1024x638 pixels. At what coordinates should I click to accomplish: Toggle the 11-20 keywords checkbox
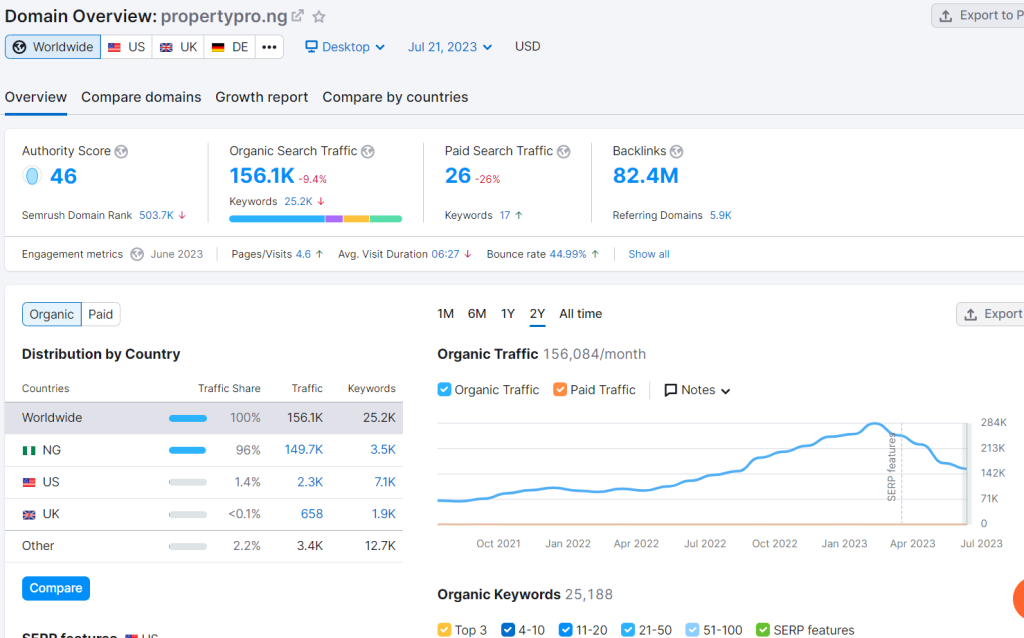coord(566,630)
